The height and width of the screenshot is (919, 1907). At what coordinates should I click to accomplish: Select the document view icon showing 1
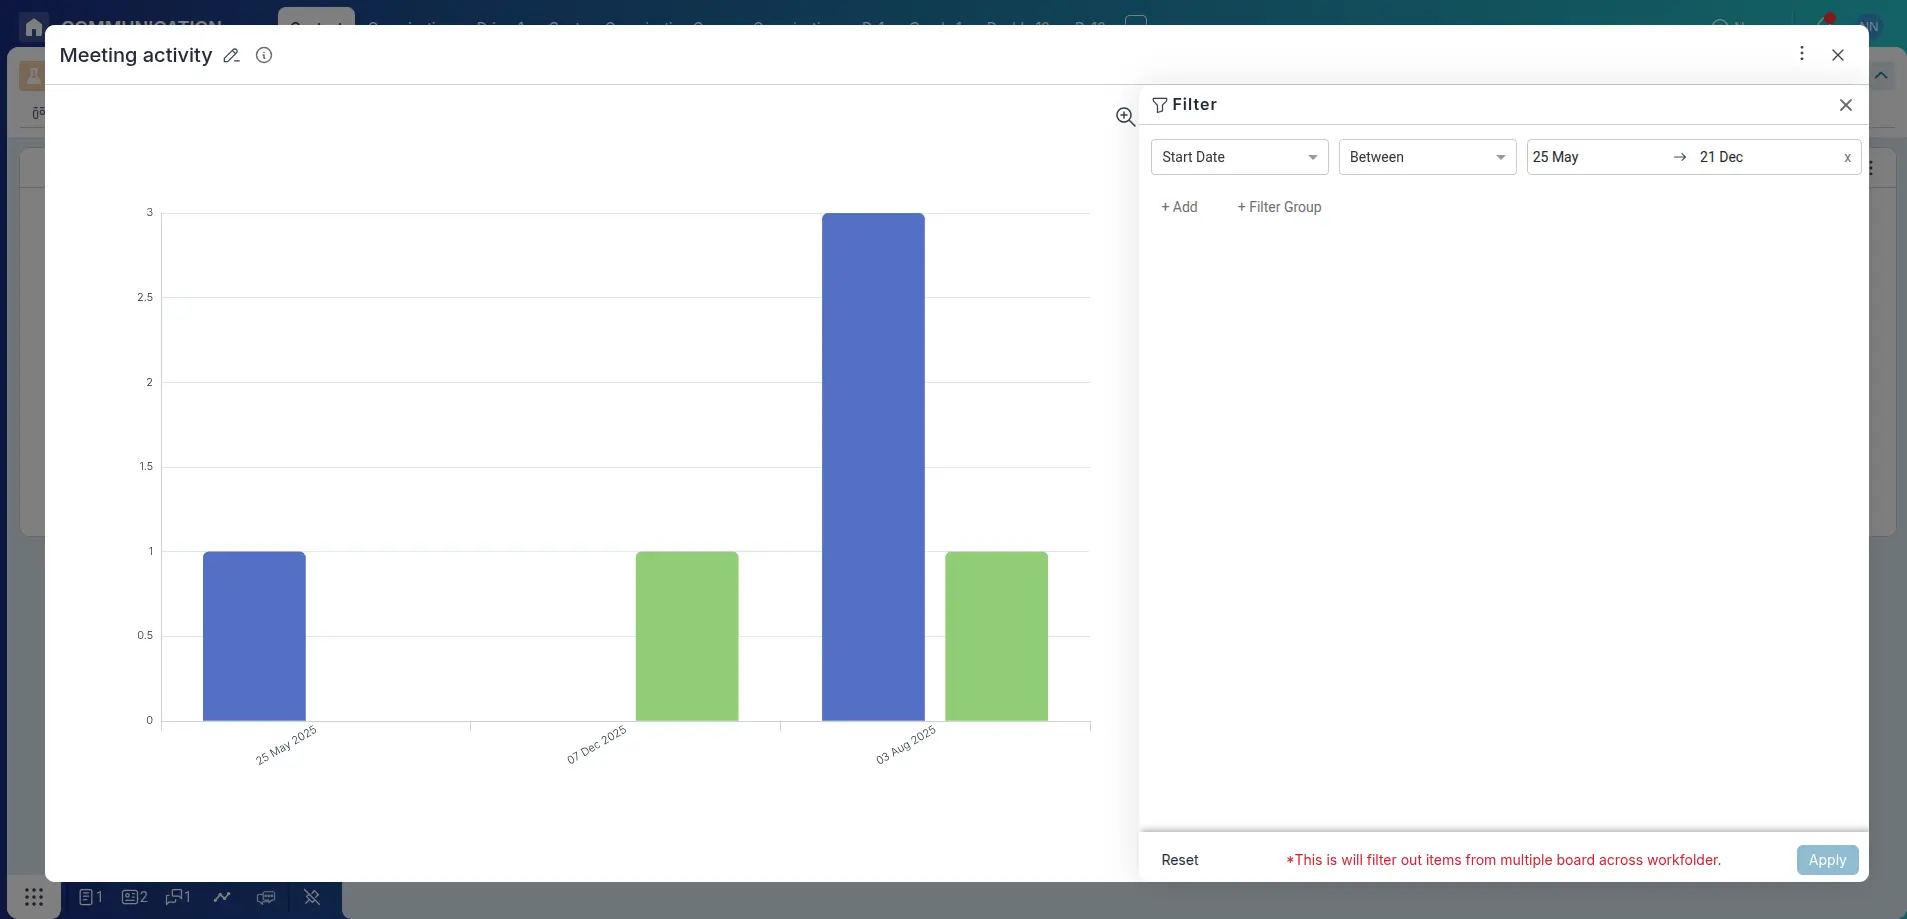(89, 897)
